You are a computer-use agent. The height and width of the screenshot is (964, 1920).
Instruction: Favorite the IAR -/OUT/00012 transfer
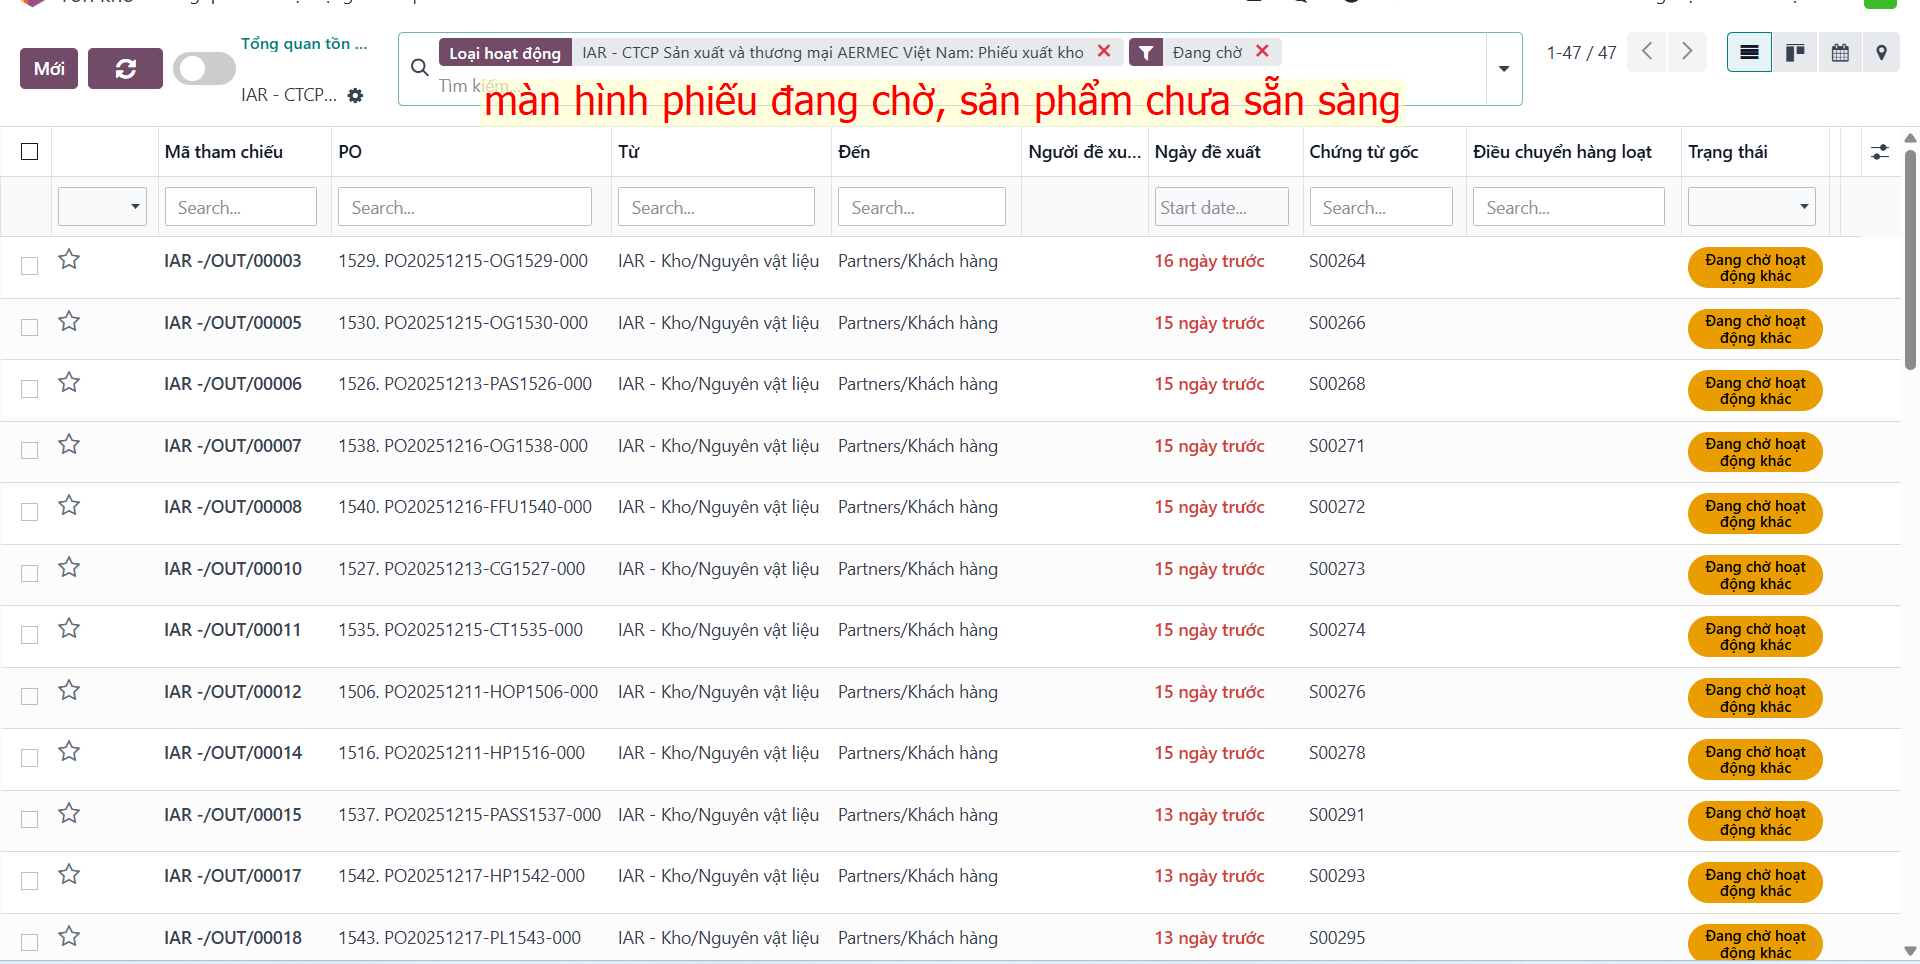pos(69,691)
